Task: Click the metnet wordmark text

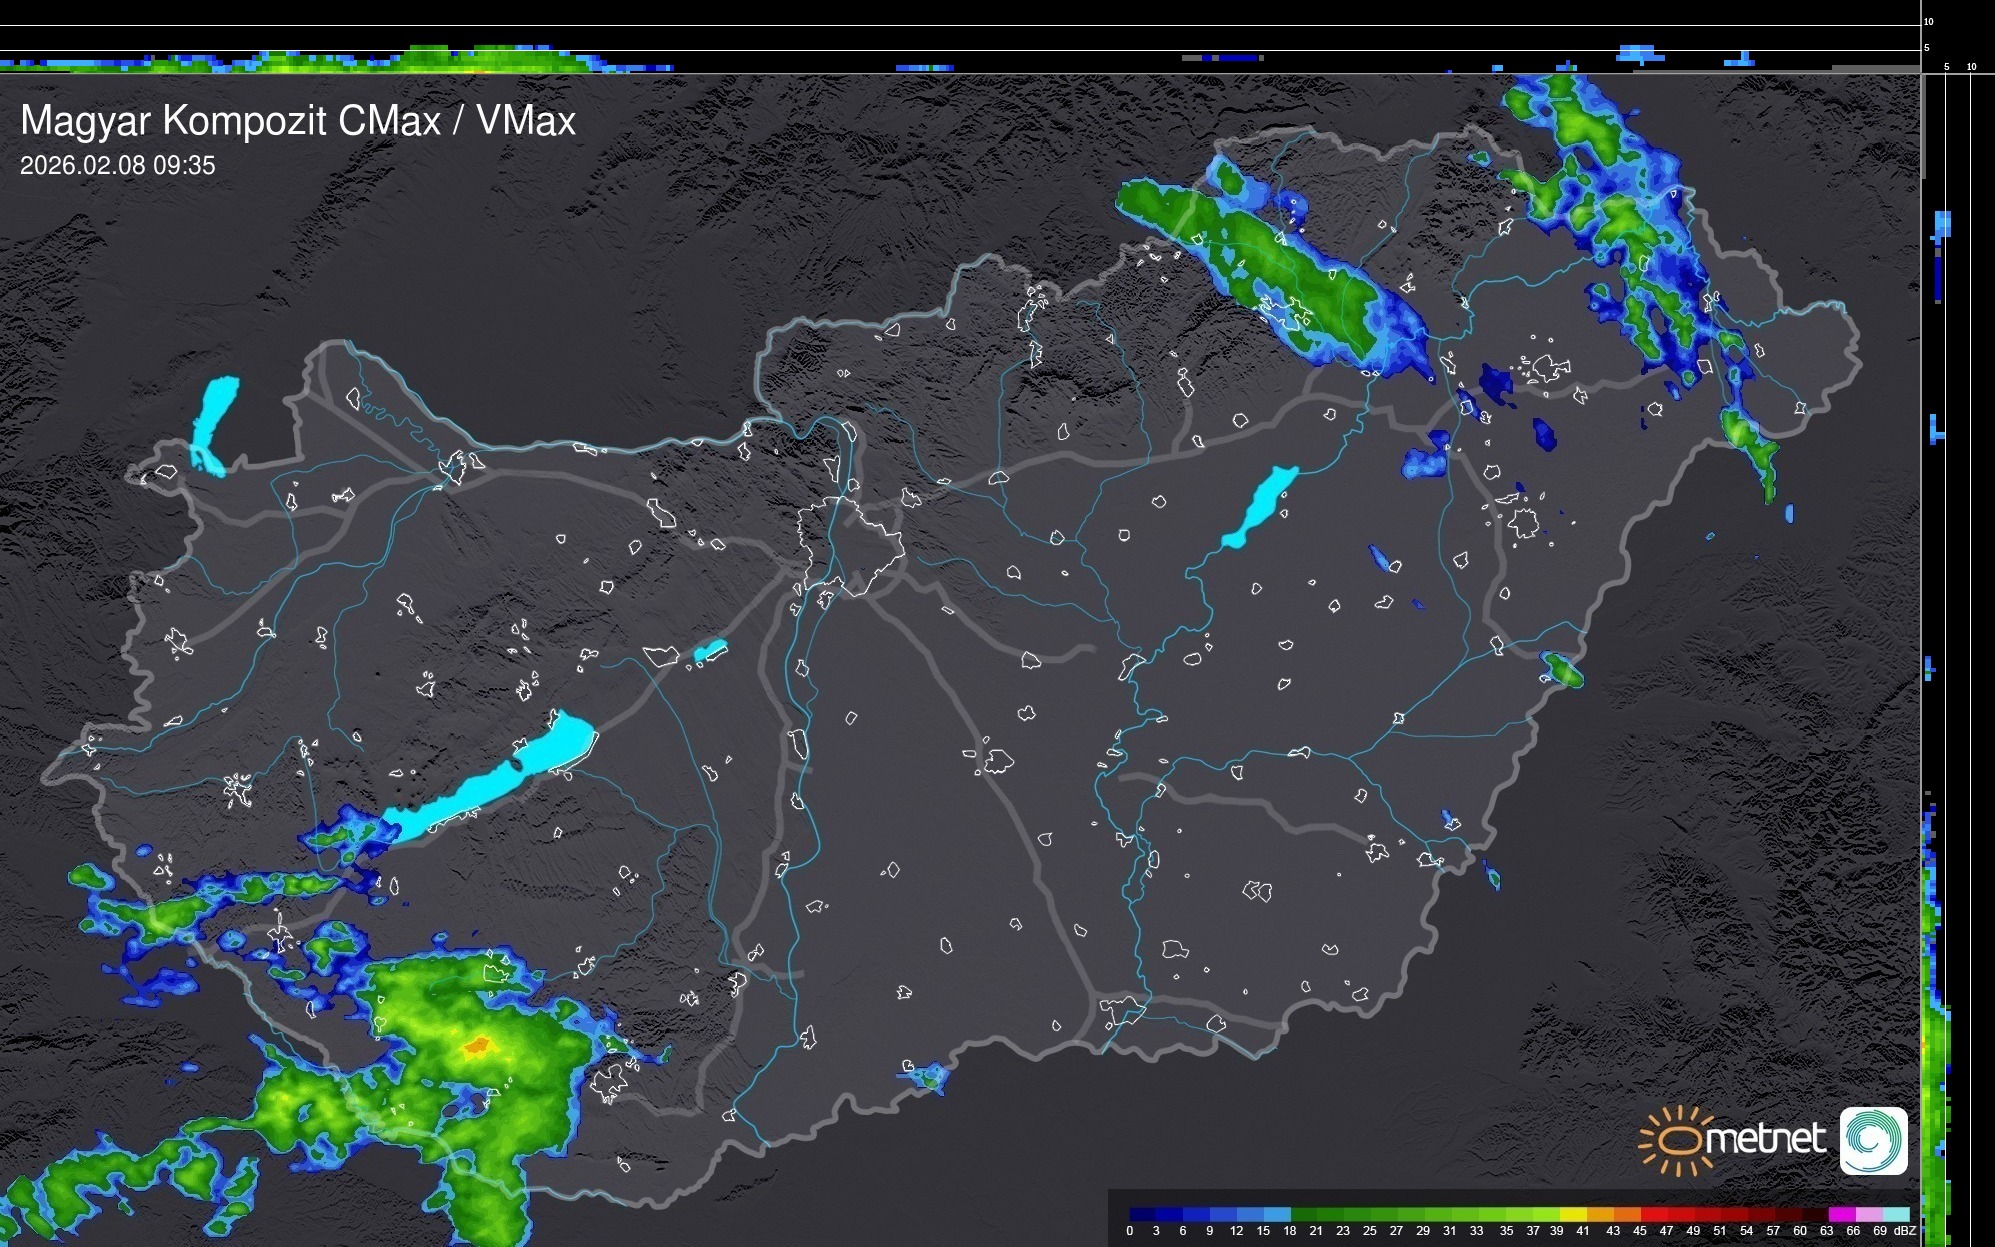Action: click(1766, 1139)
